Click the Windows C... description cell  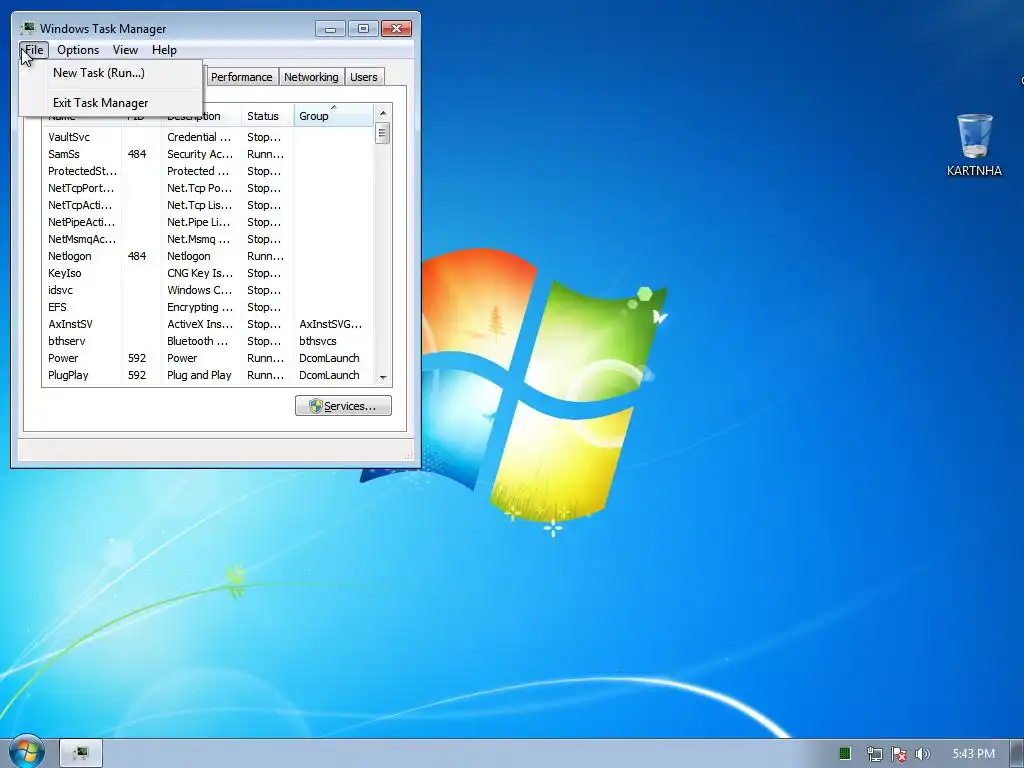pos(200,290)
